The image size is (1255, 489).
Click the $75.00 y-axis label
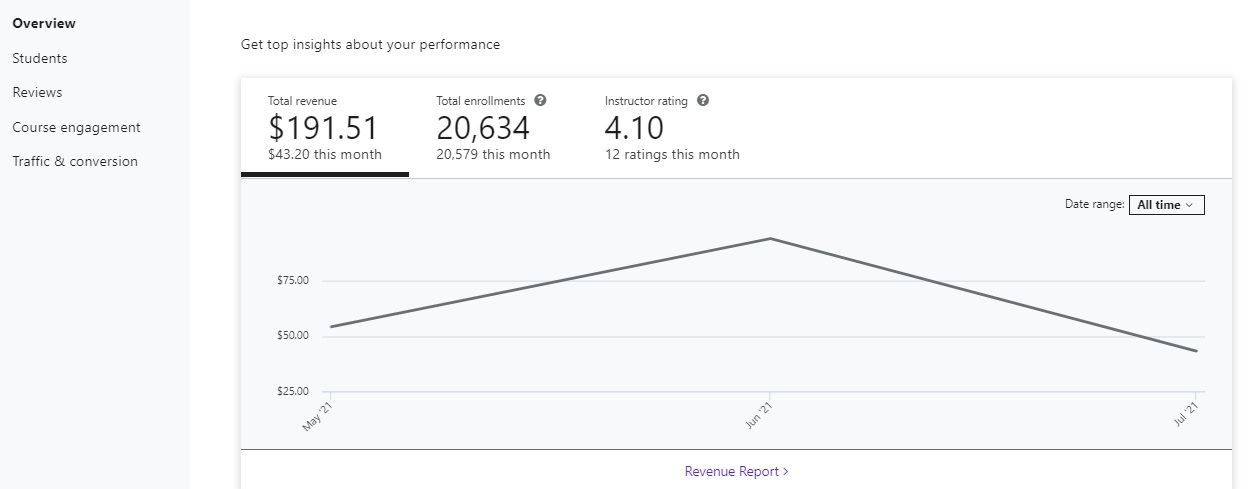pyautogui.click(x=292, y=281)
